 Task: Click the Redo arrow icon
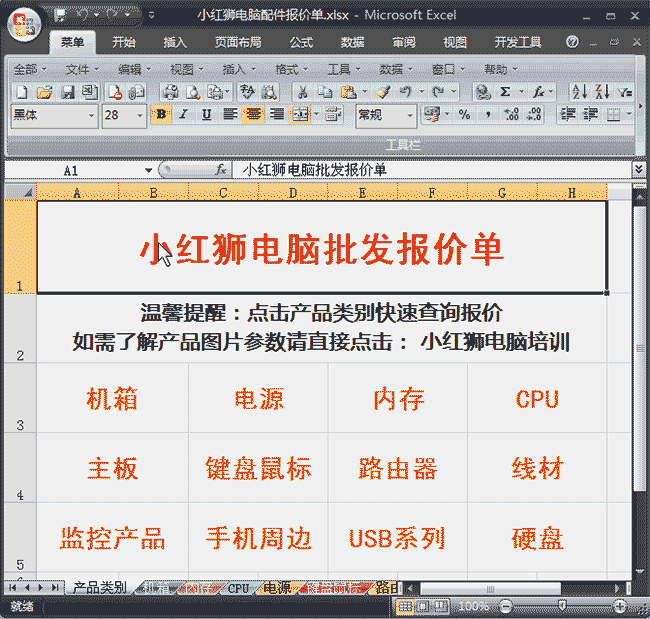click(x=438, y=92)
